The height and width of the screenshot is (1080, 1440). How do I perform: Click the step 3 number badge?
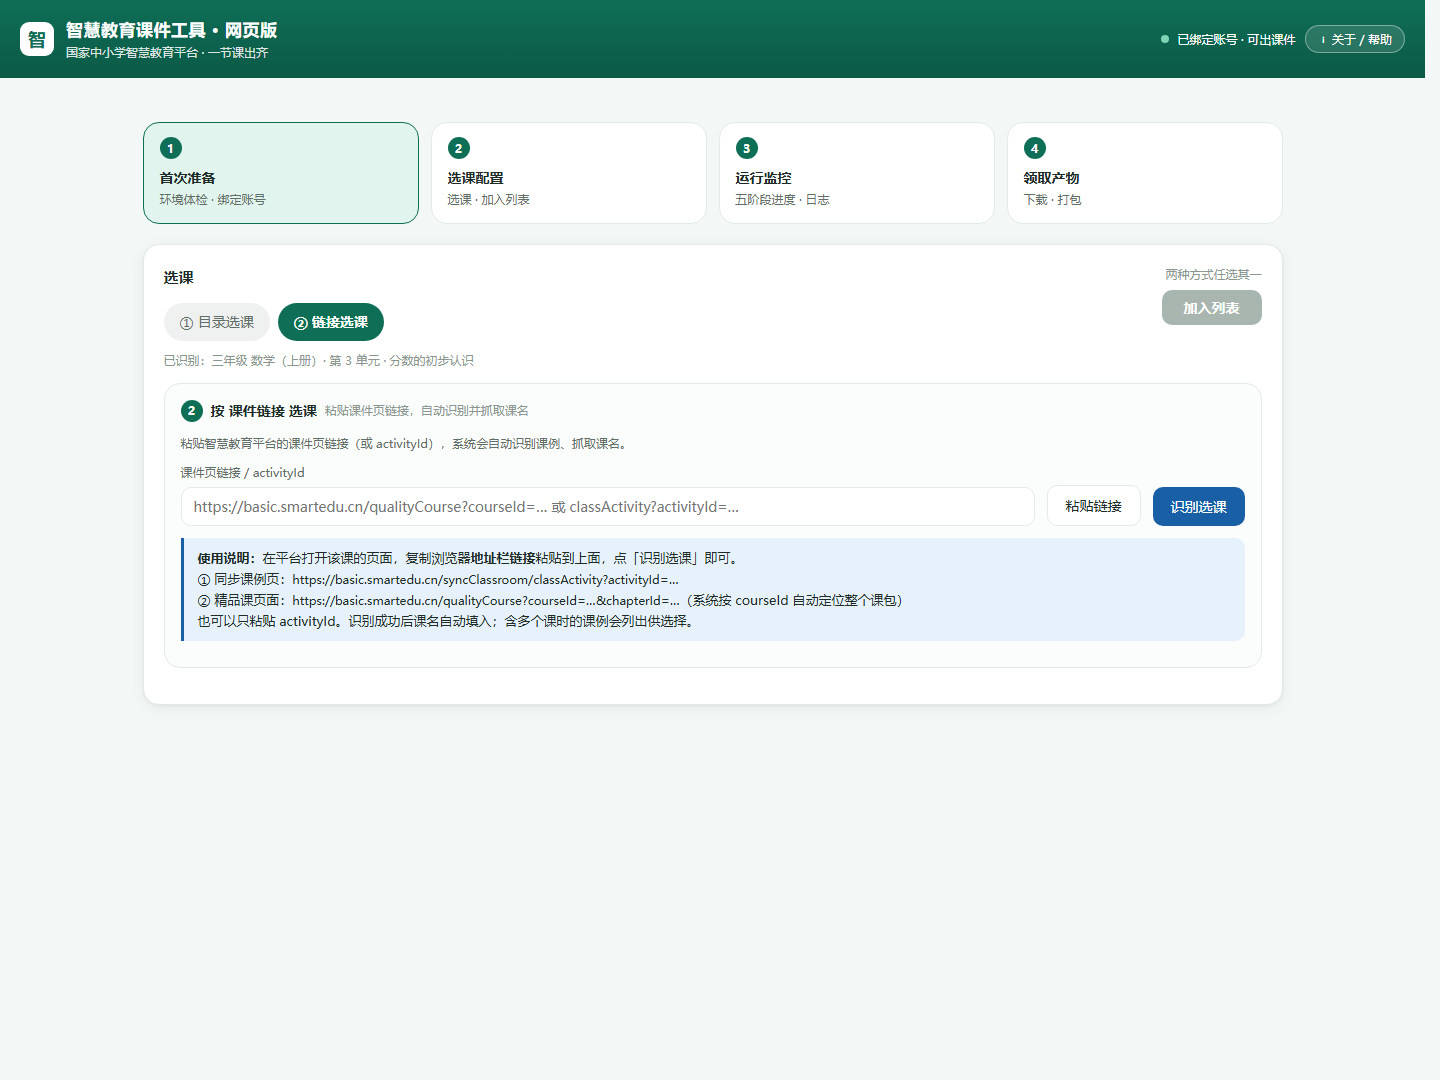pyautogui.click(x=747, y=148)
